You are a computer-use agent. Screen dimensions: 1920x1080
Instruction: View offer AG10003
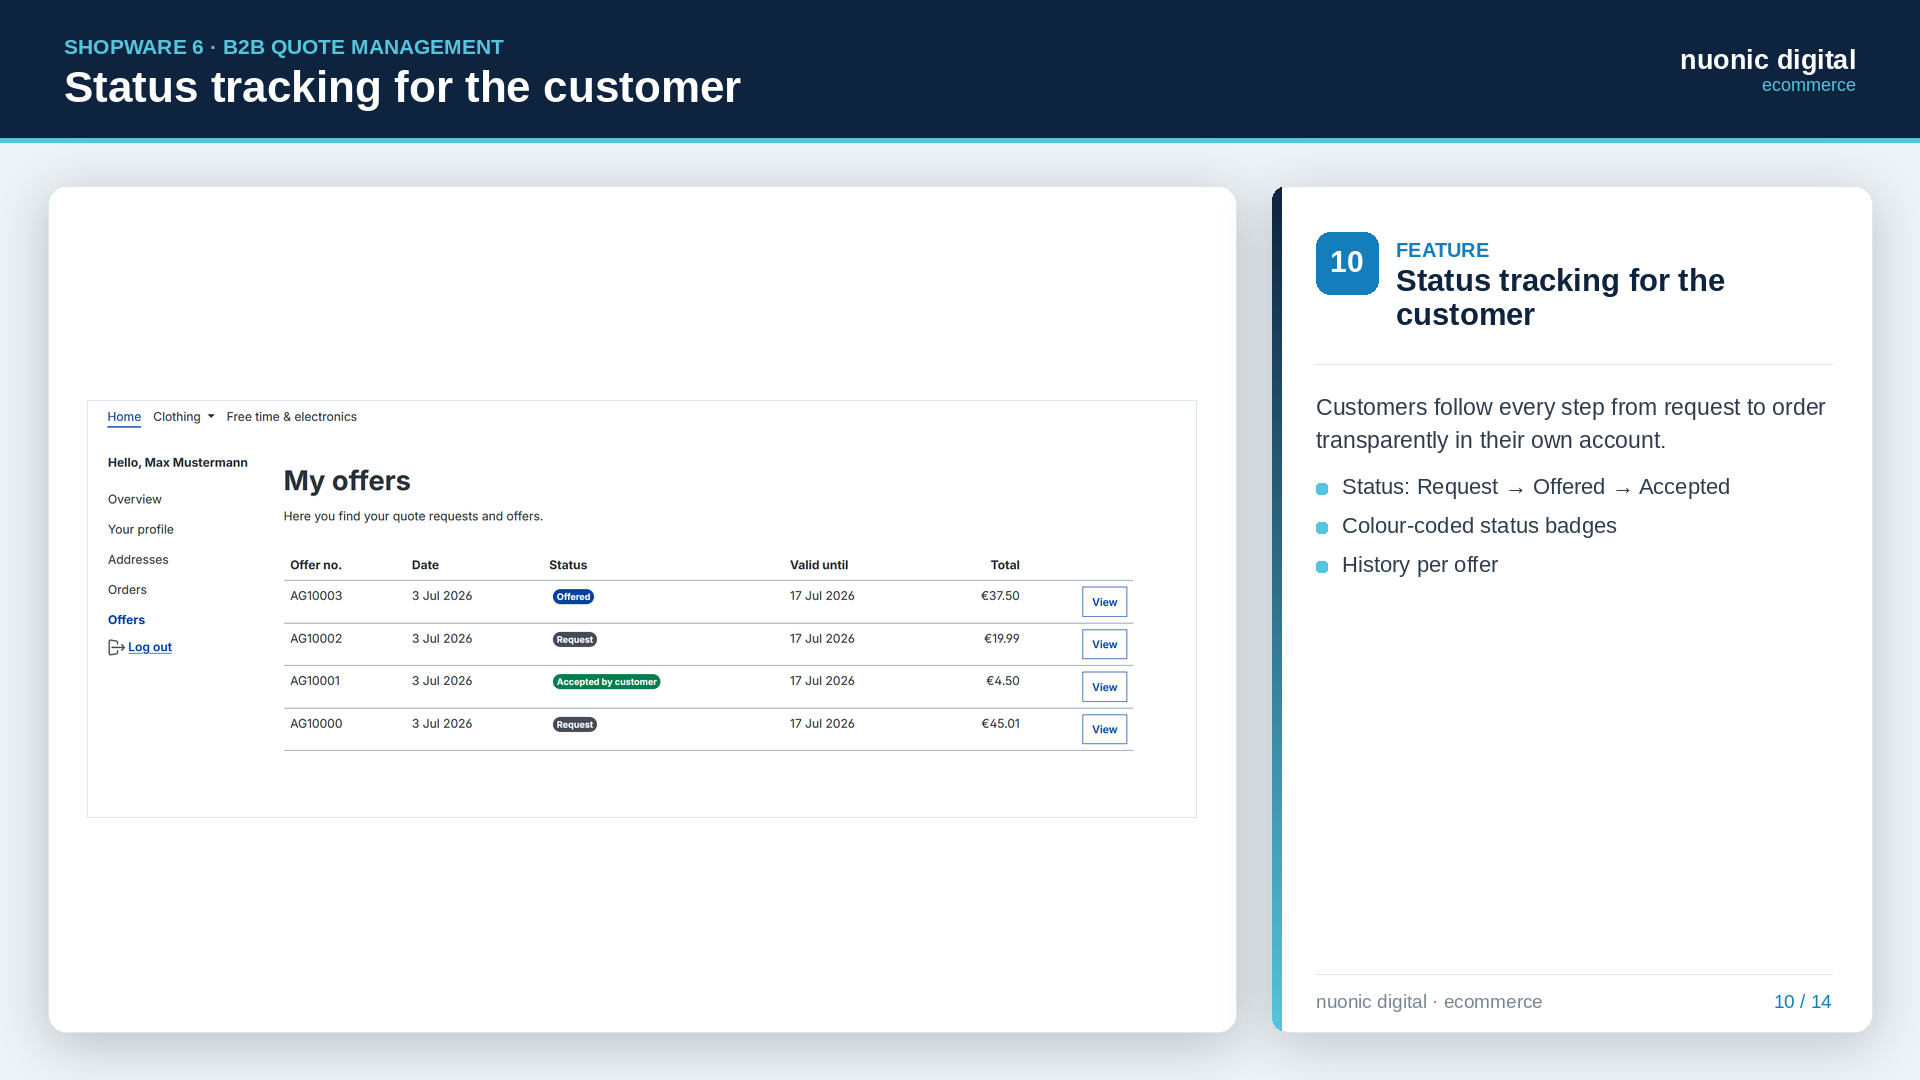(x=1104, y=602)
